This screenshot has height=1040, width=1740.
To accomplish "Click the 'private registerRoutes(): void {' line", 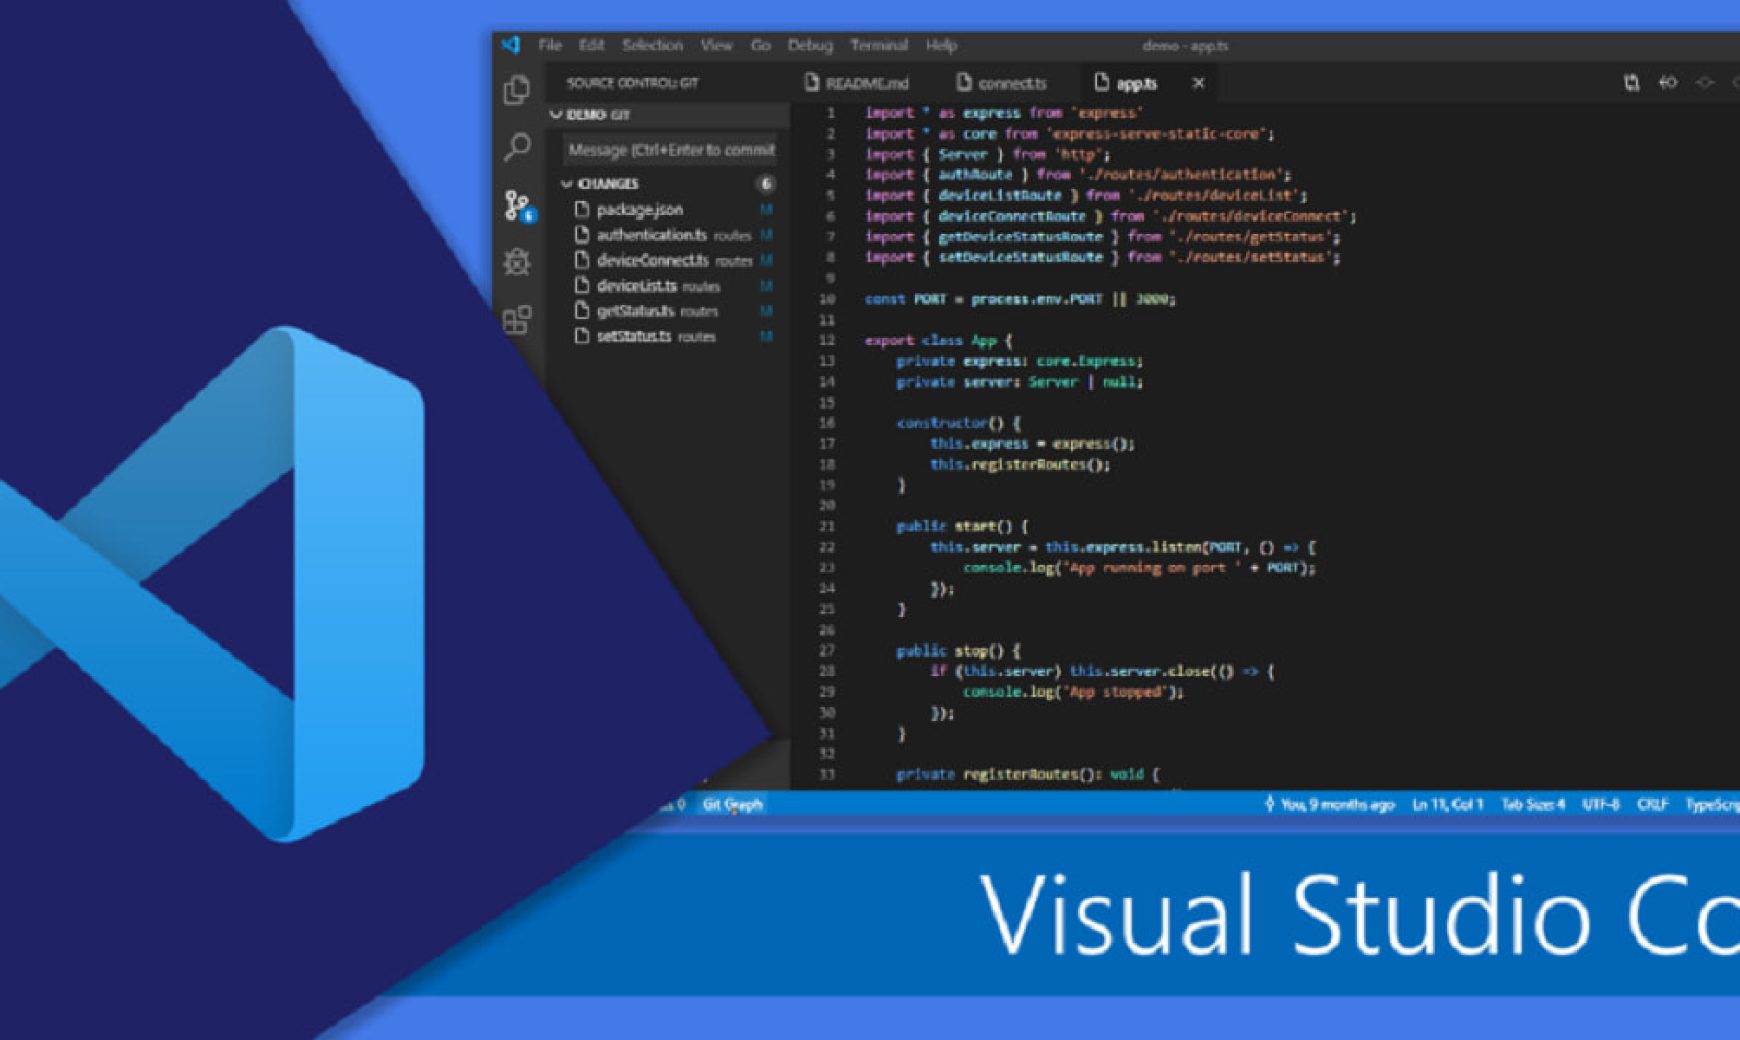I will click(x=1028, y=774).
